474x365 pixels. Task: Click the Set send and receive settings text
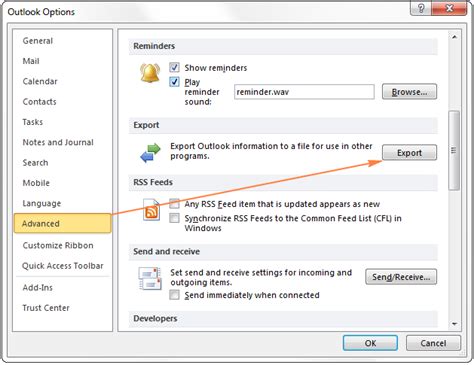point(261,277)
